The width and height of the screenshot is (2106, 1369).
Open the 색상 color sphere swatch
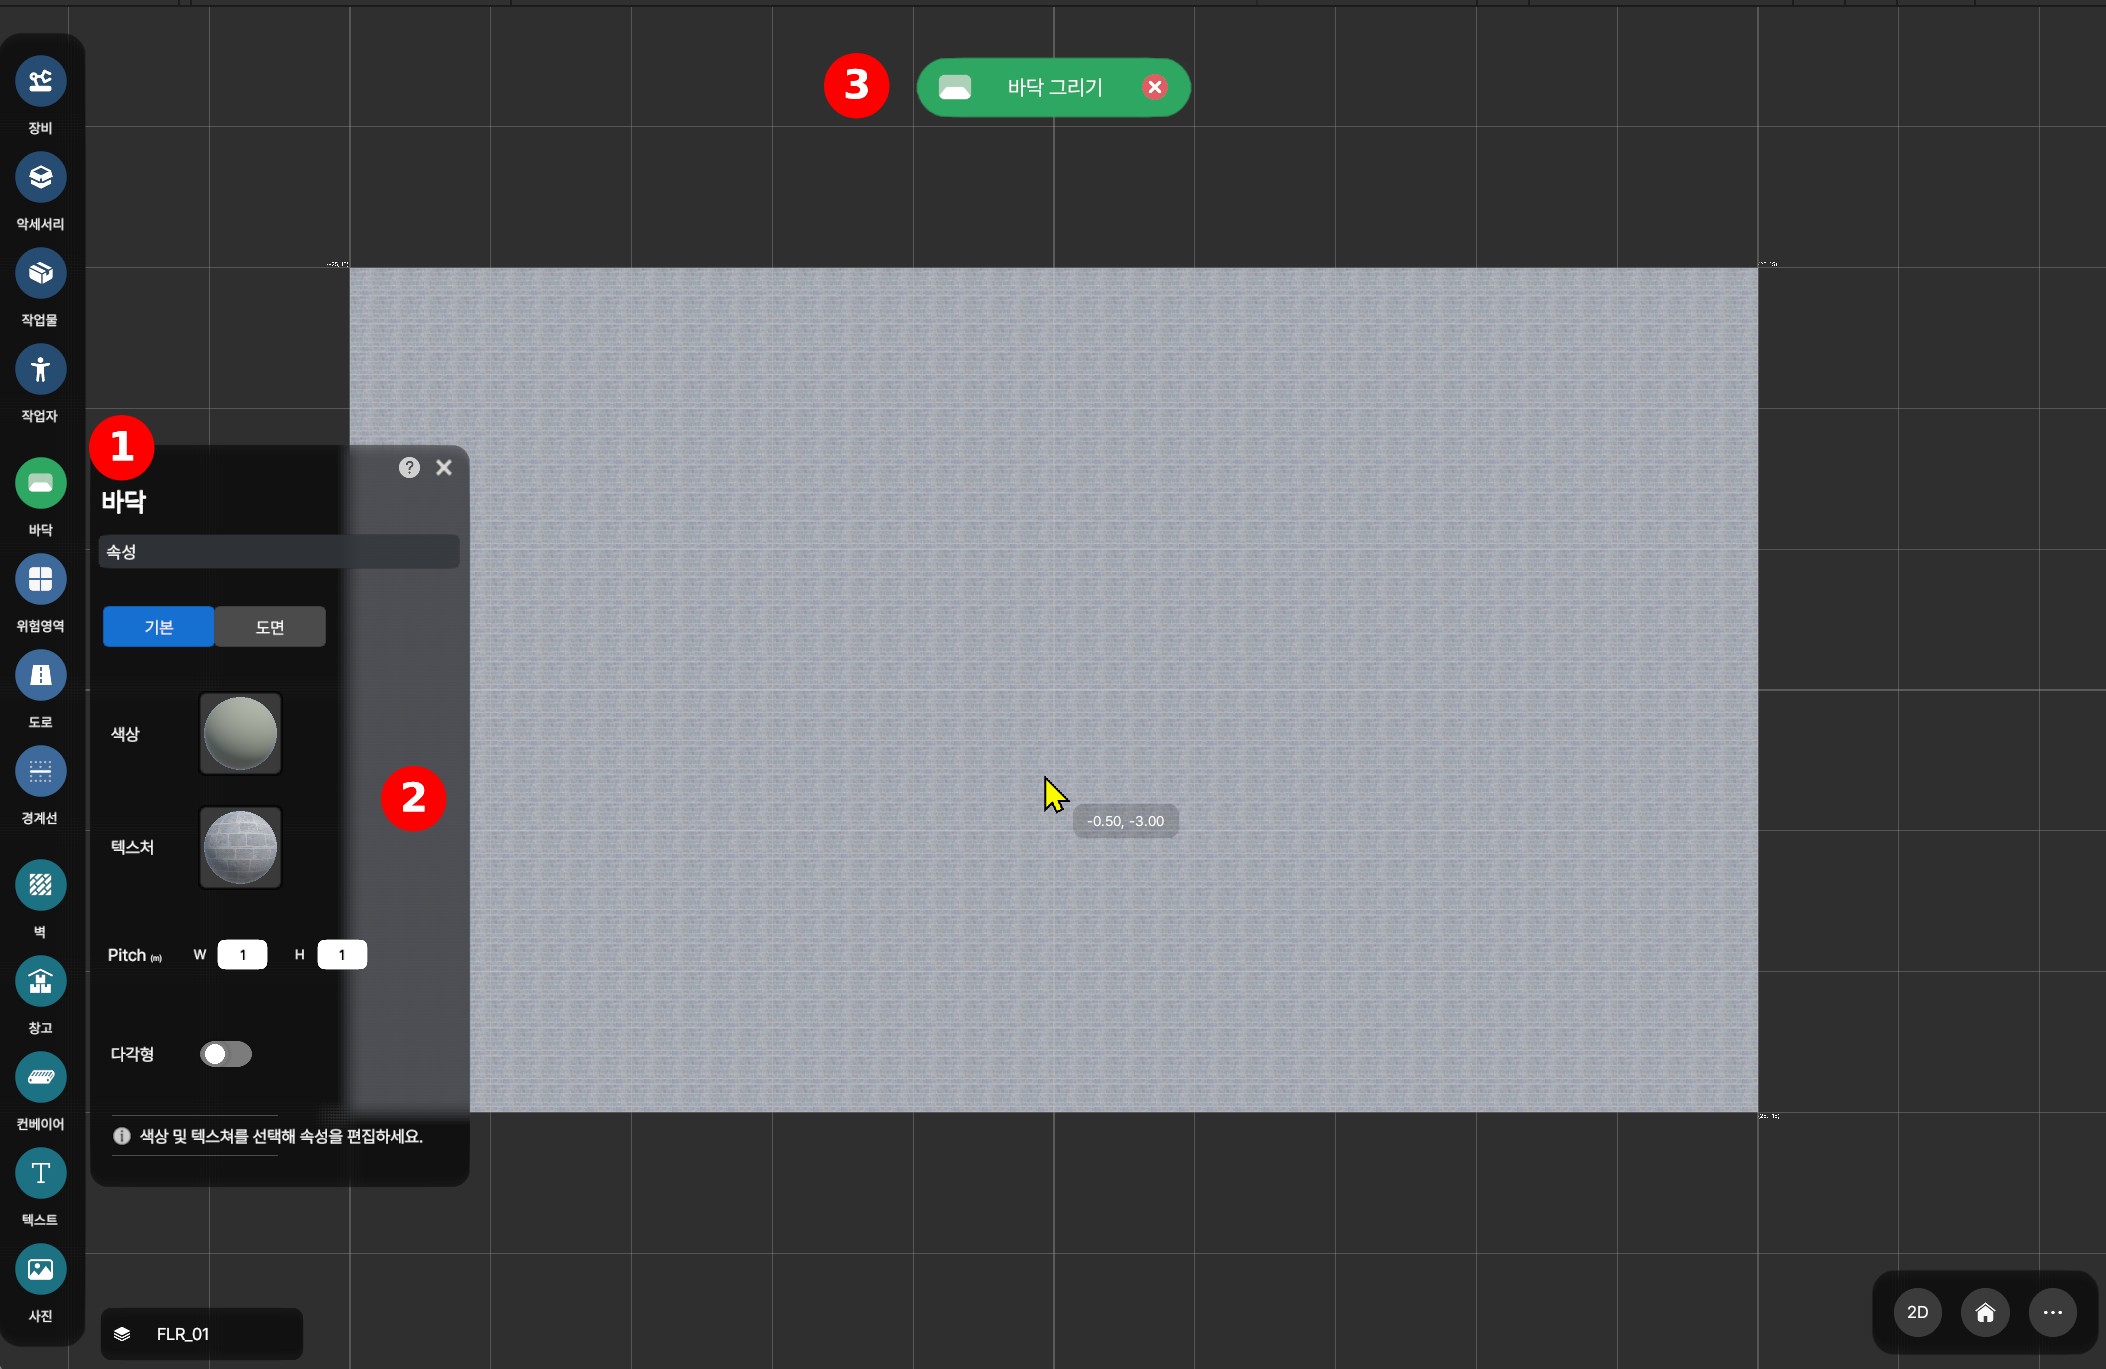[x=240, y=734]
